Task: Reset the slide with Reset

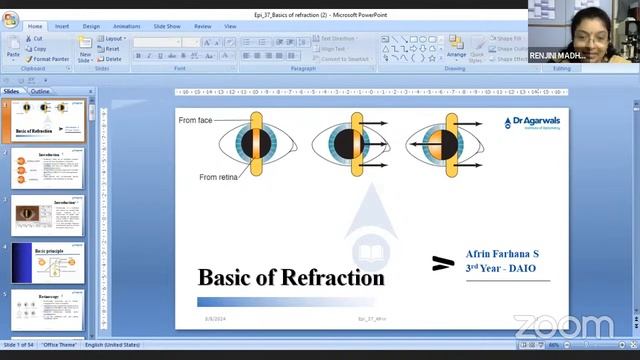Action: (109, 49)
